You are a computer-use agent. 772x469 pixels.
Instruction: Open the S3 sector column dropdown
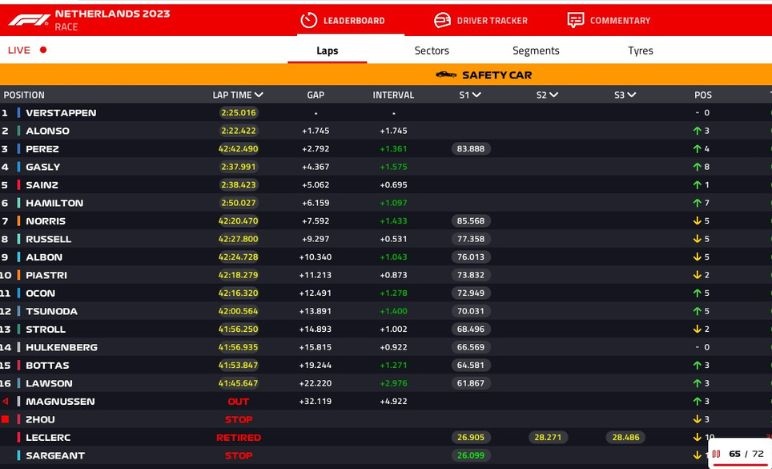pyautogui.click(x=632, y=95)
